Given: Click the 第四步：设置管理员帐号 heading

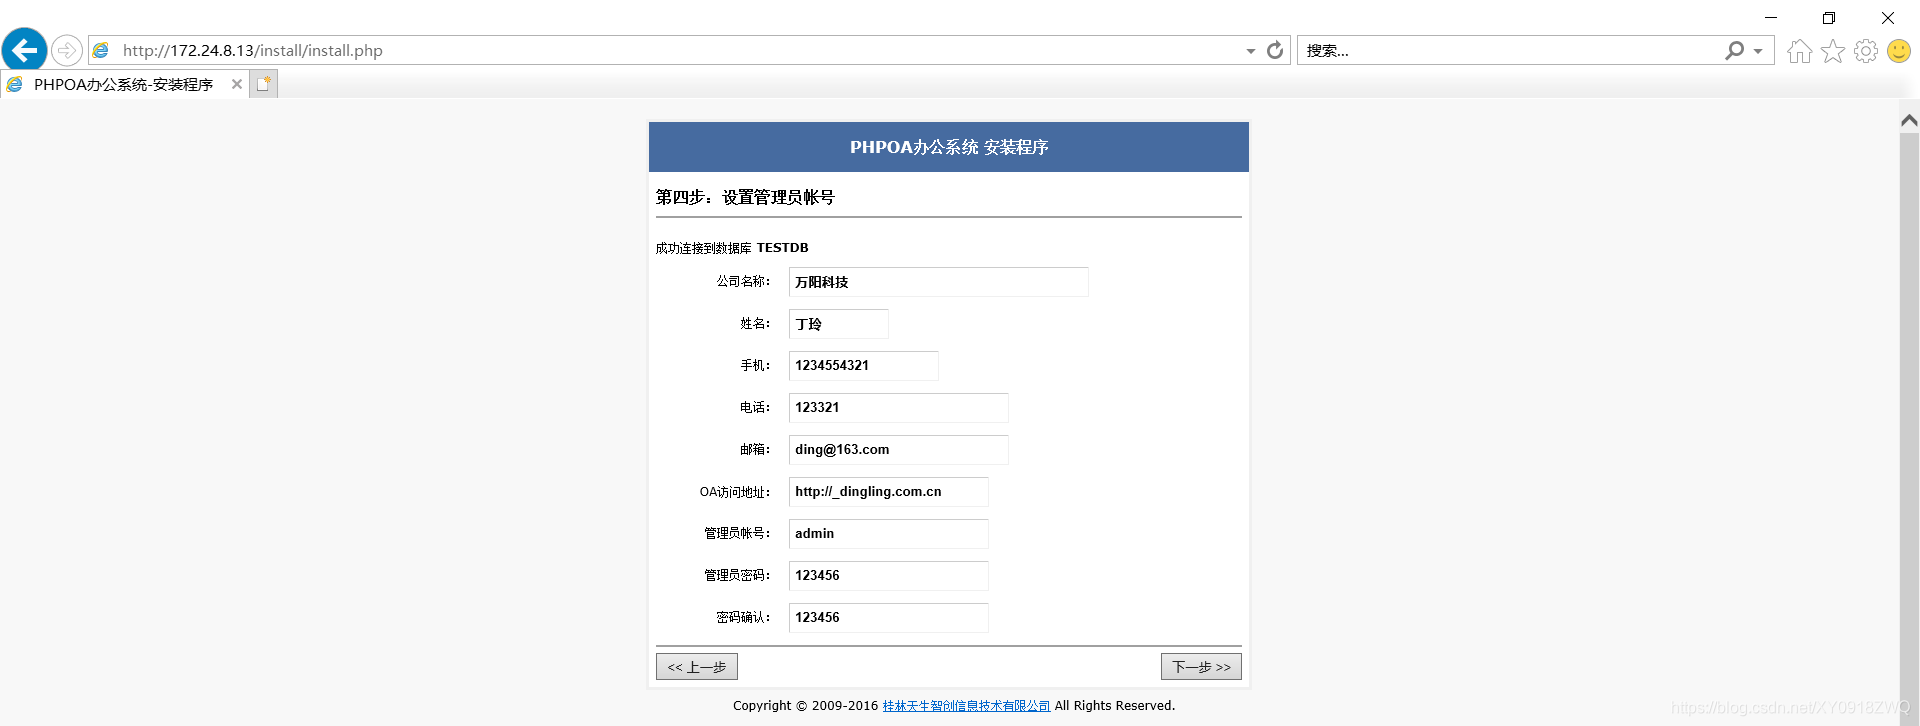Looking at the screenshot, I should coord(745,197).
